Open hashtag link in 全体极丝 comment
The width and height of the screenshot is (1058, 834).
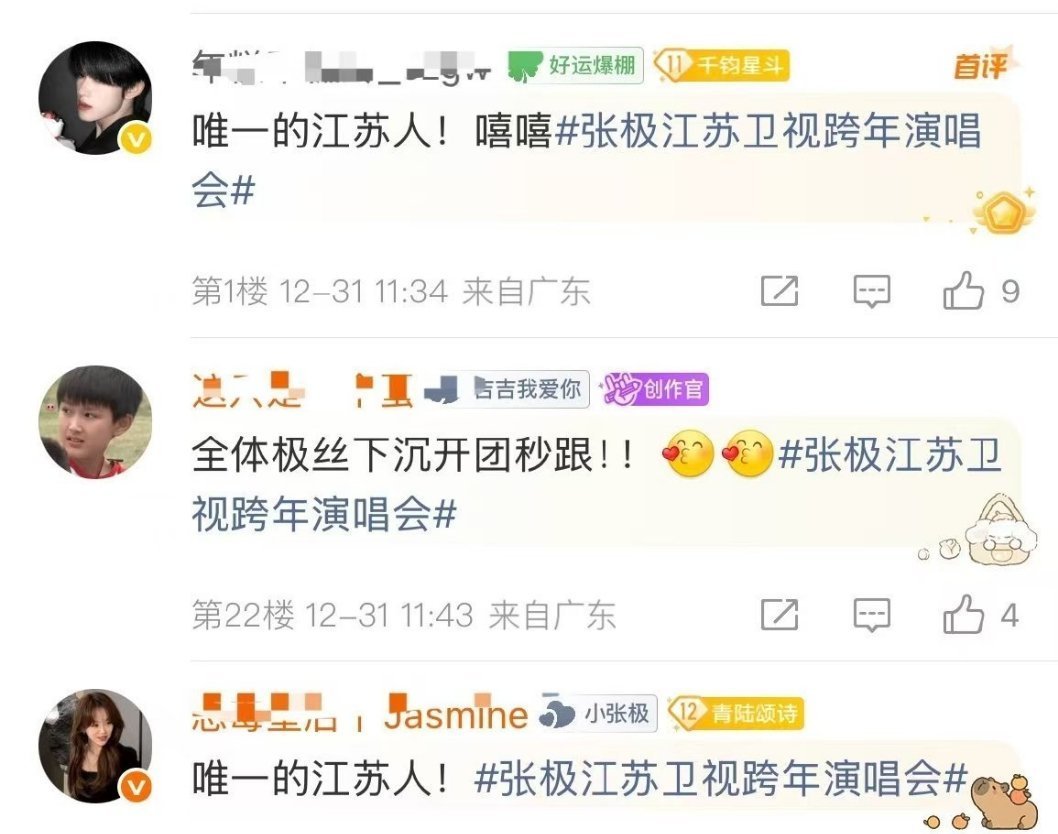(x=596, y=484)
